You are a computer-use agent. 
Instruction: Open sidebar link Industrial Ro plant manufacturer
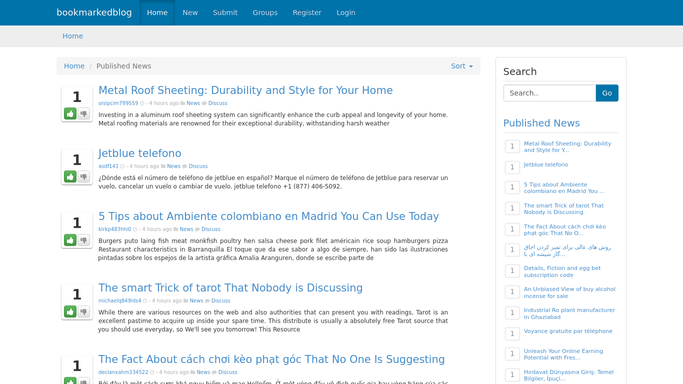click(569, 313)
